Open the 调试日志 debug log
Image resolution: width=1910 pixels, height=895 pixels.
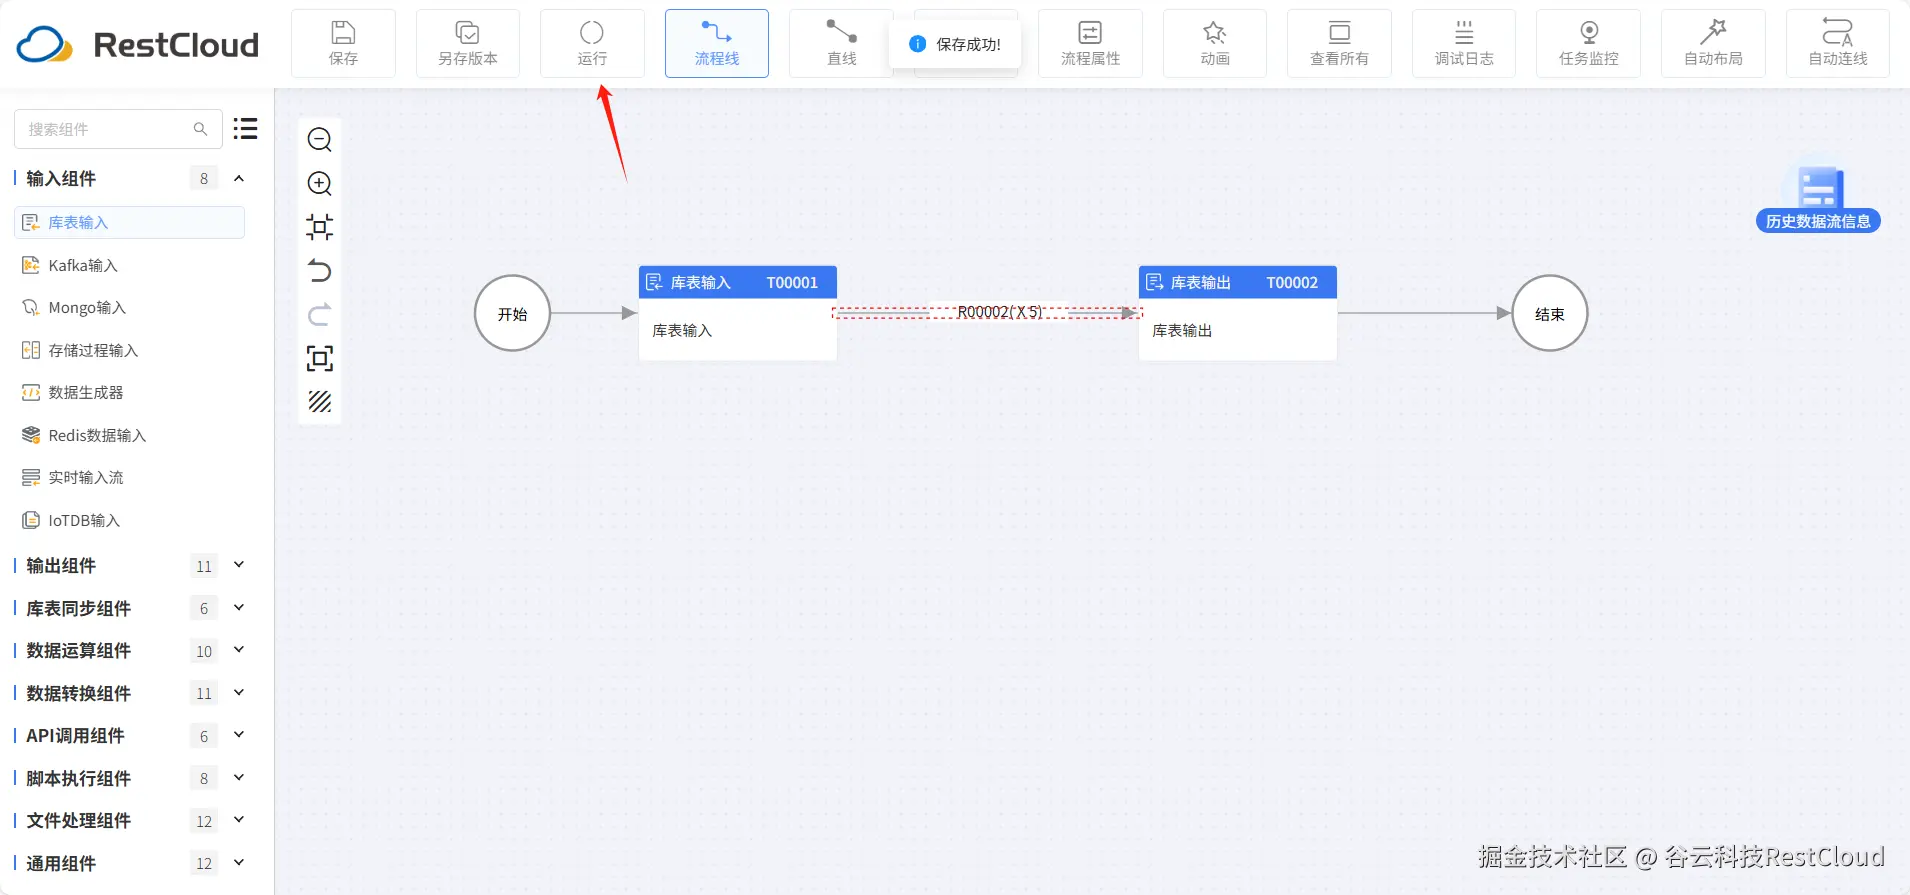1464,44
